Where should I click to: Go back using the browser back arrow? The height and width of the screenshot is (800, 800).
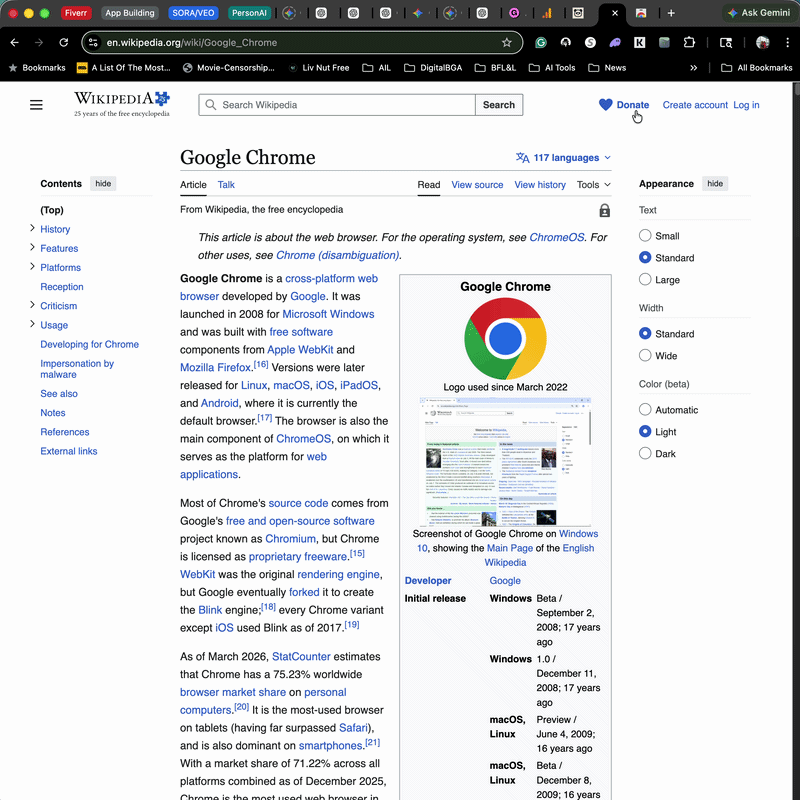[x=14, y=42]
